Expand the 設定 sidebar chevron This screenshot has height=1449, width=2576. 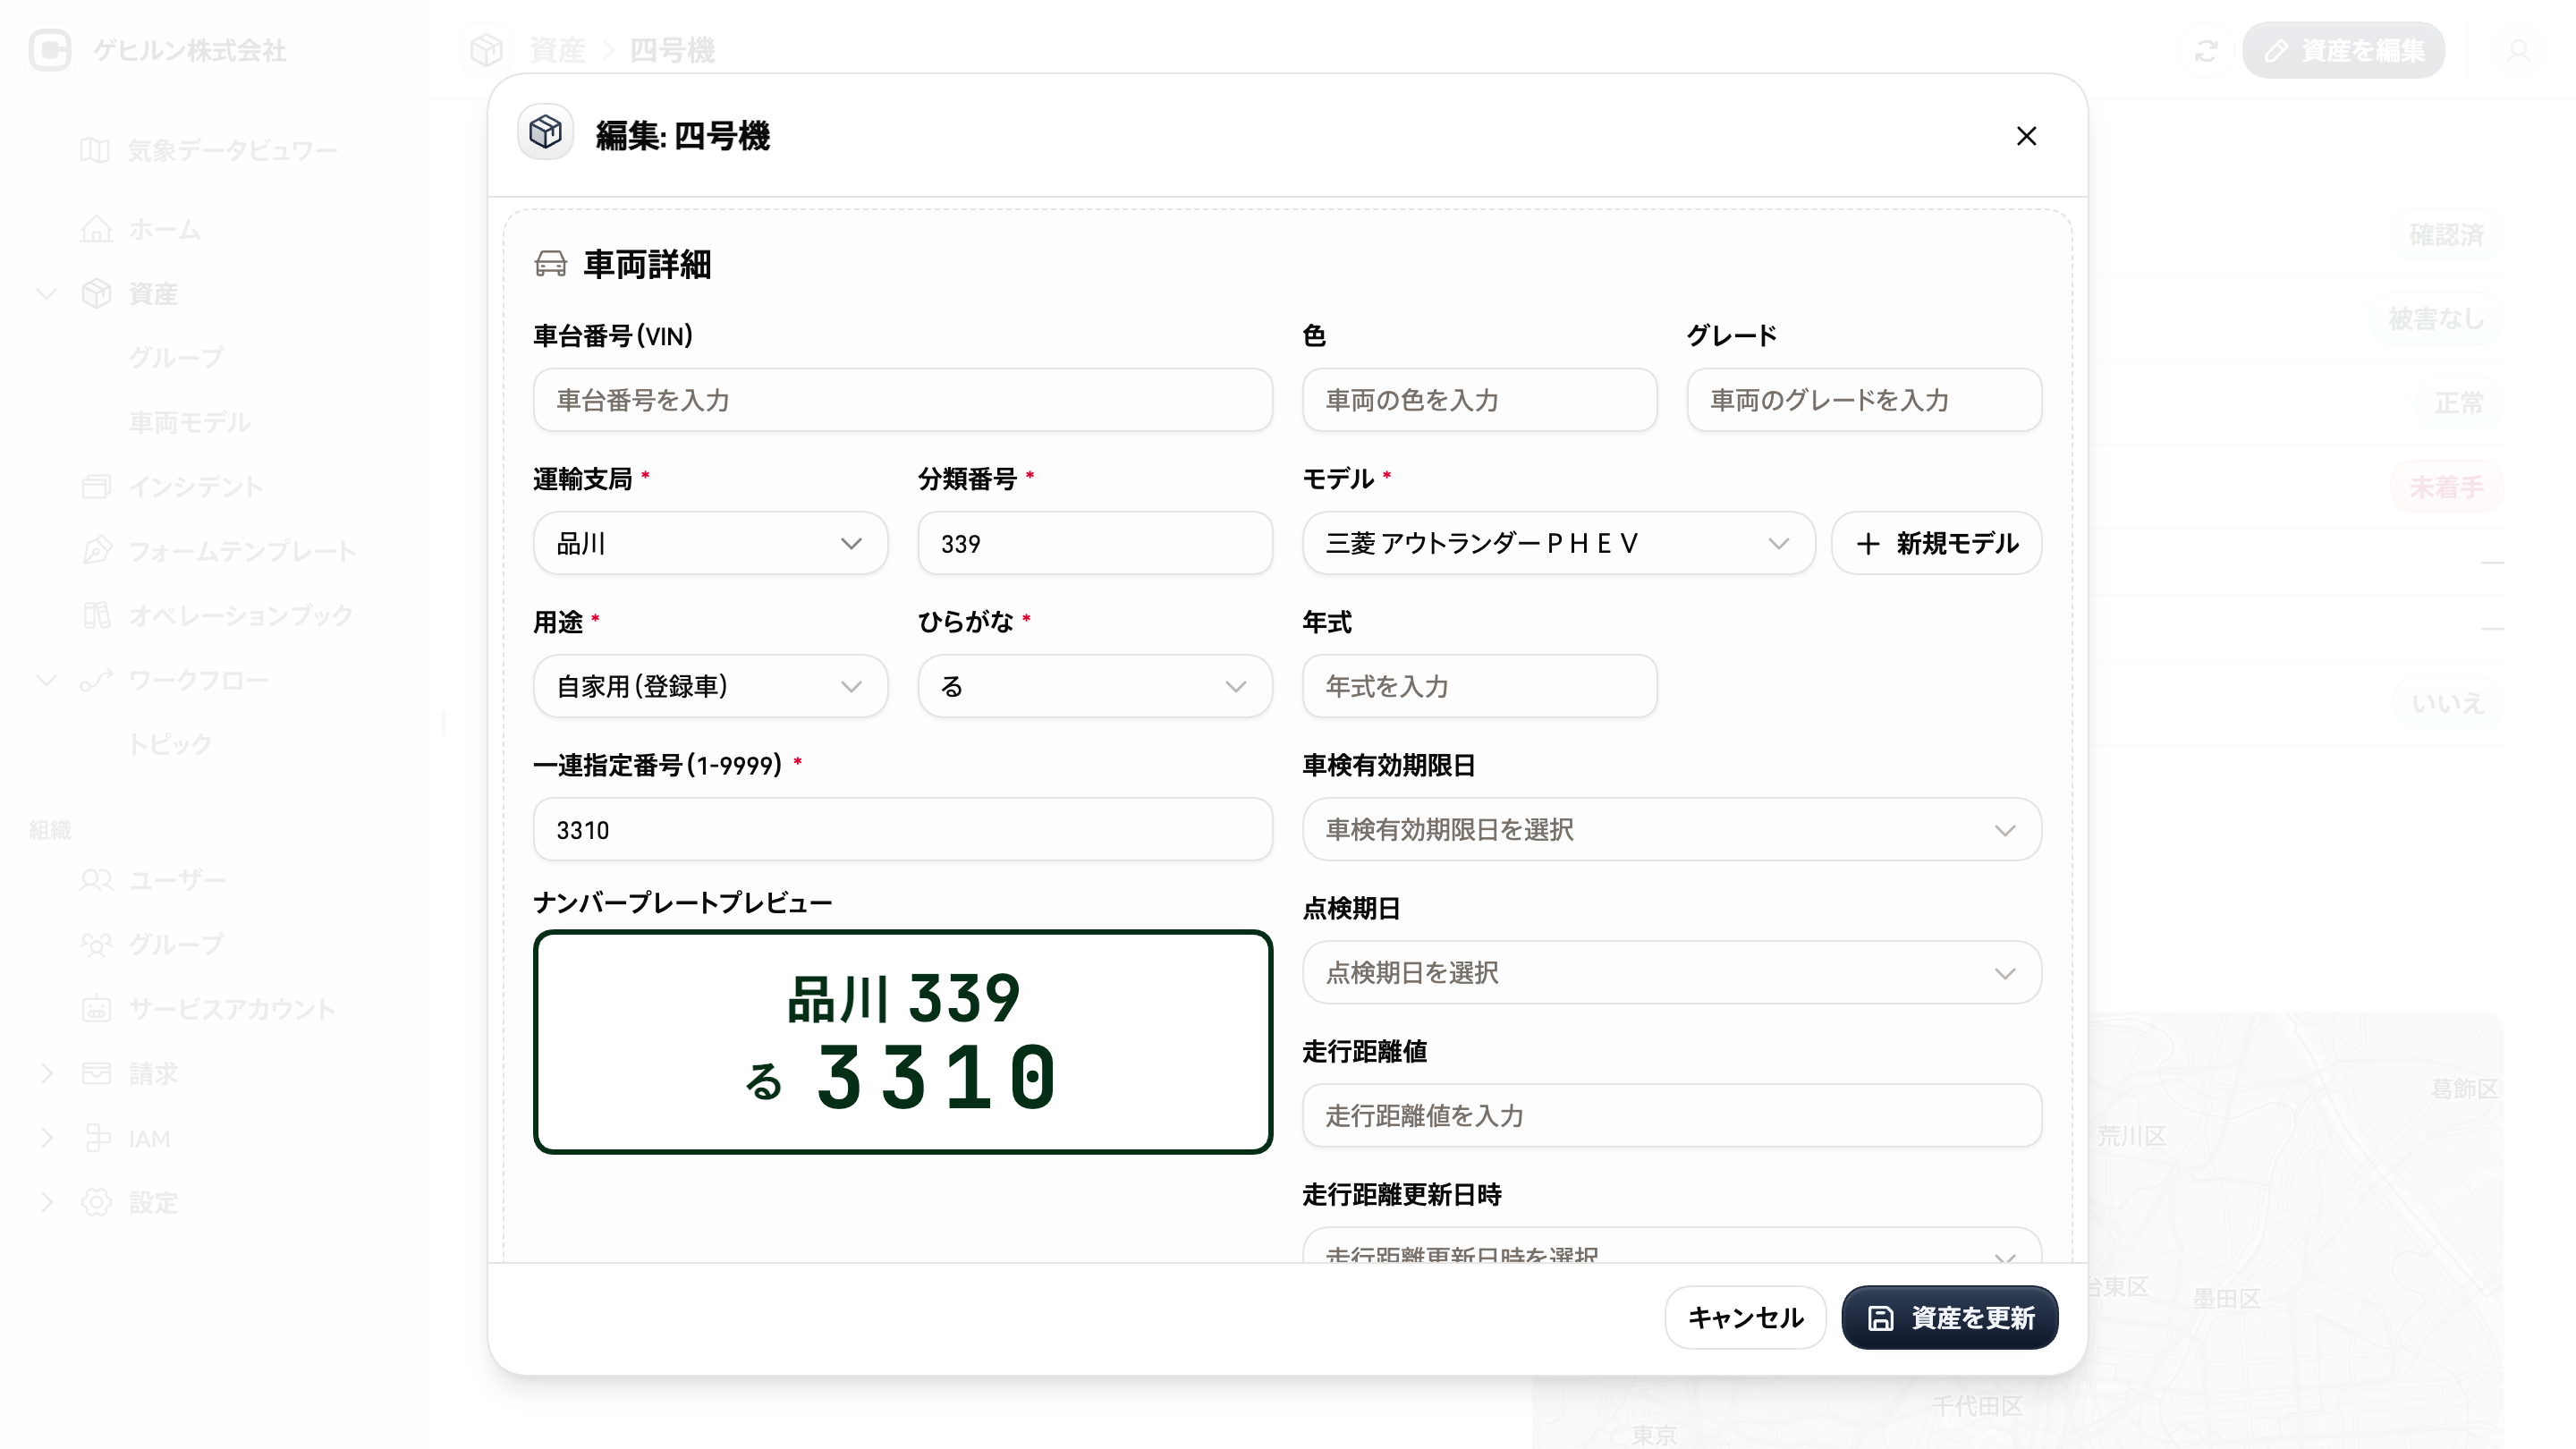pos(46,1202)
